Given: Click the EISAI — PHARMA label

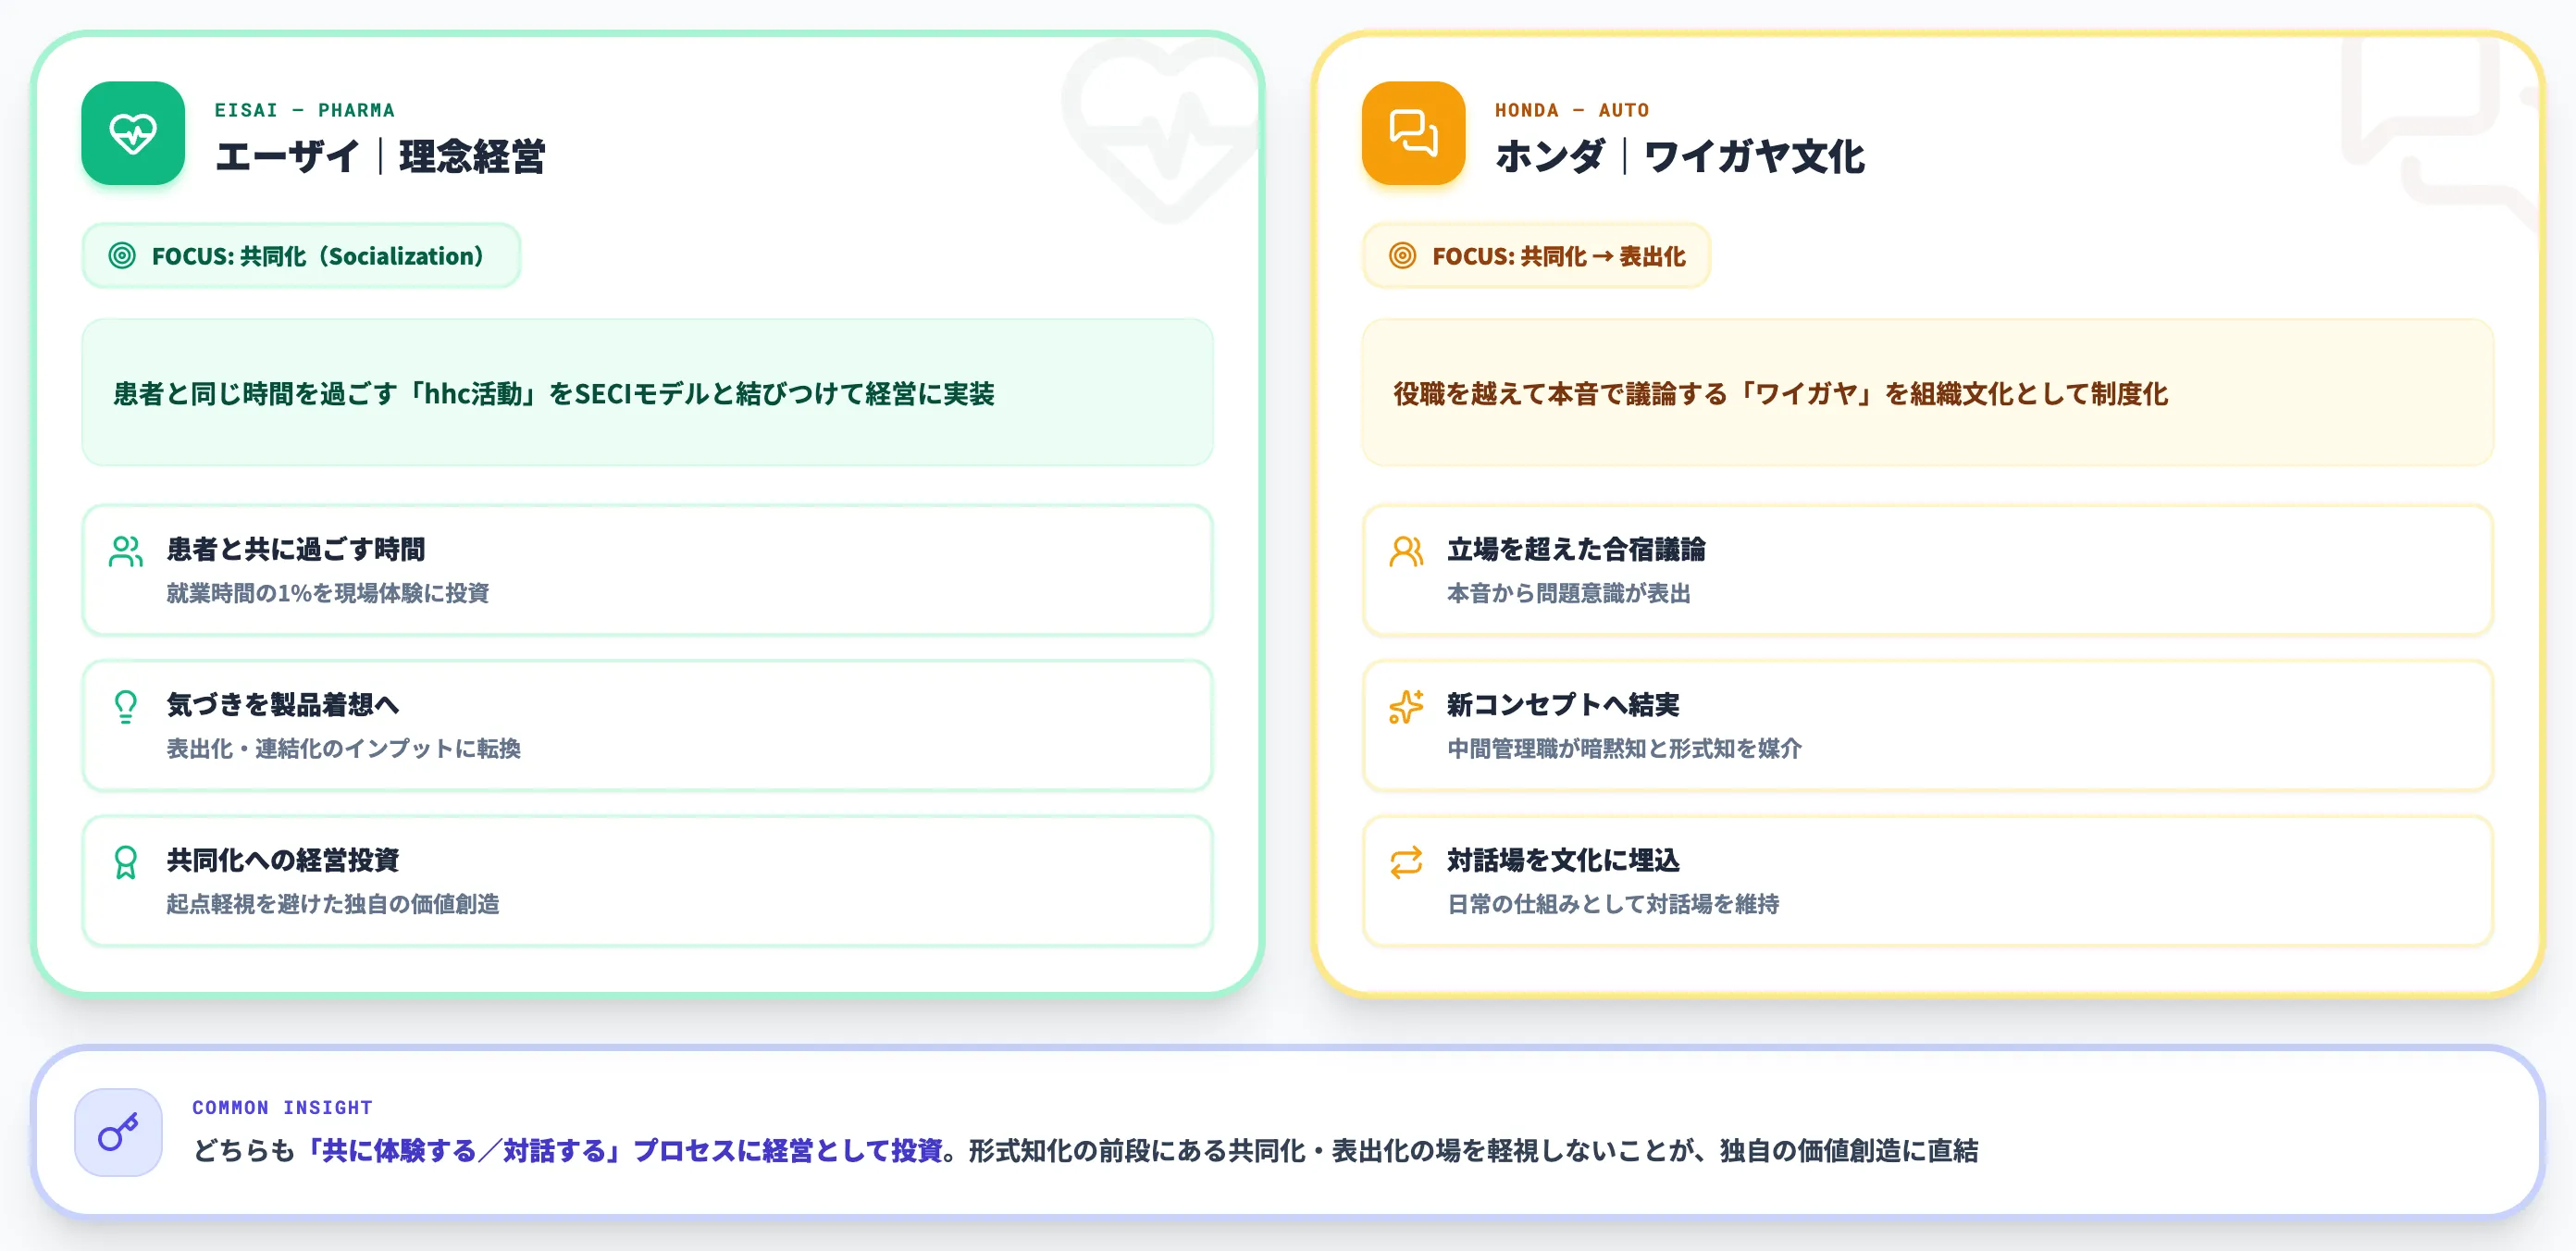Looking at the screenshot, I should pyautogui.click(x=304, y=110).
